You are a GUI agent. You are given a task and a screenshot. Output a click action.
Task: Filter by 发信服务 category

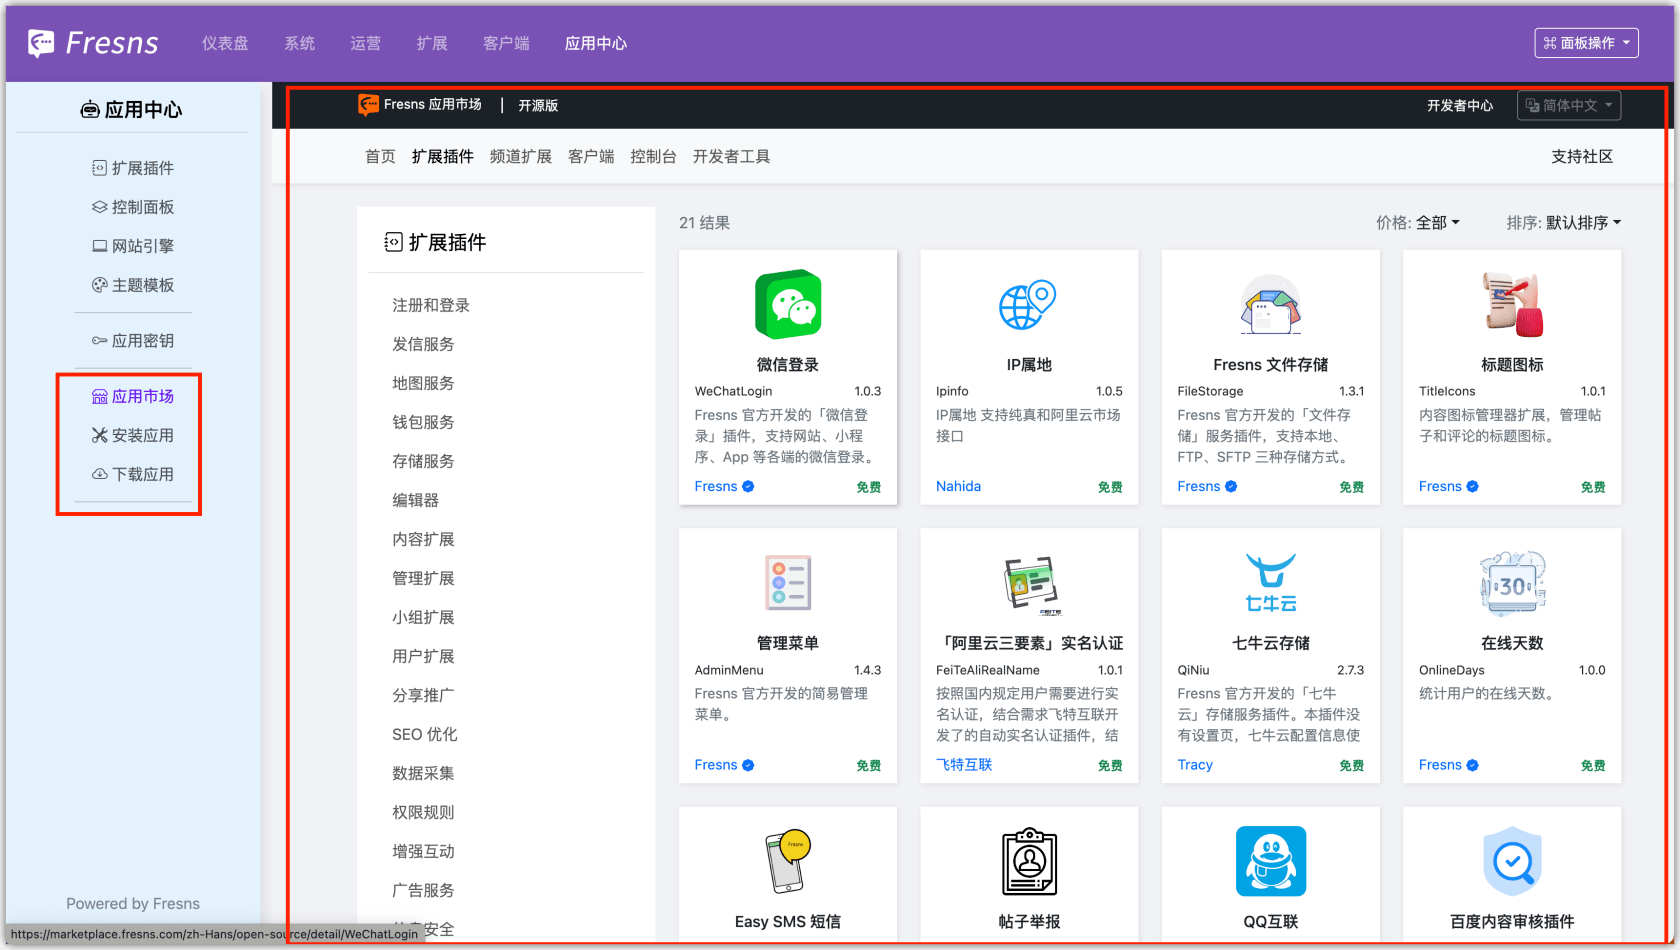point(423,345)
